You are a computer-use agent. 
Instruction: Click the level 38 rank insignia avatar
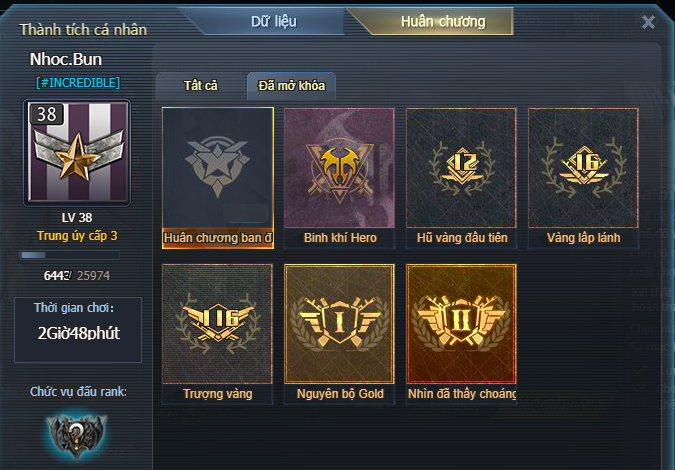[77, 152]
